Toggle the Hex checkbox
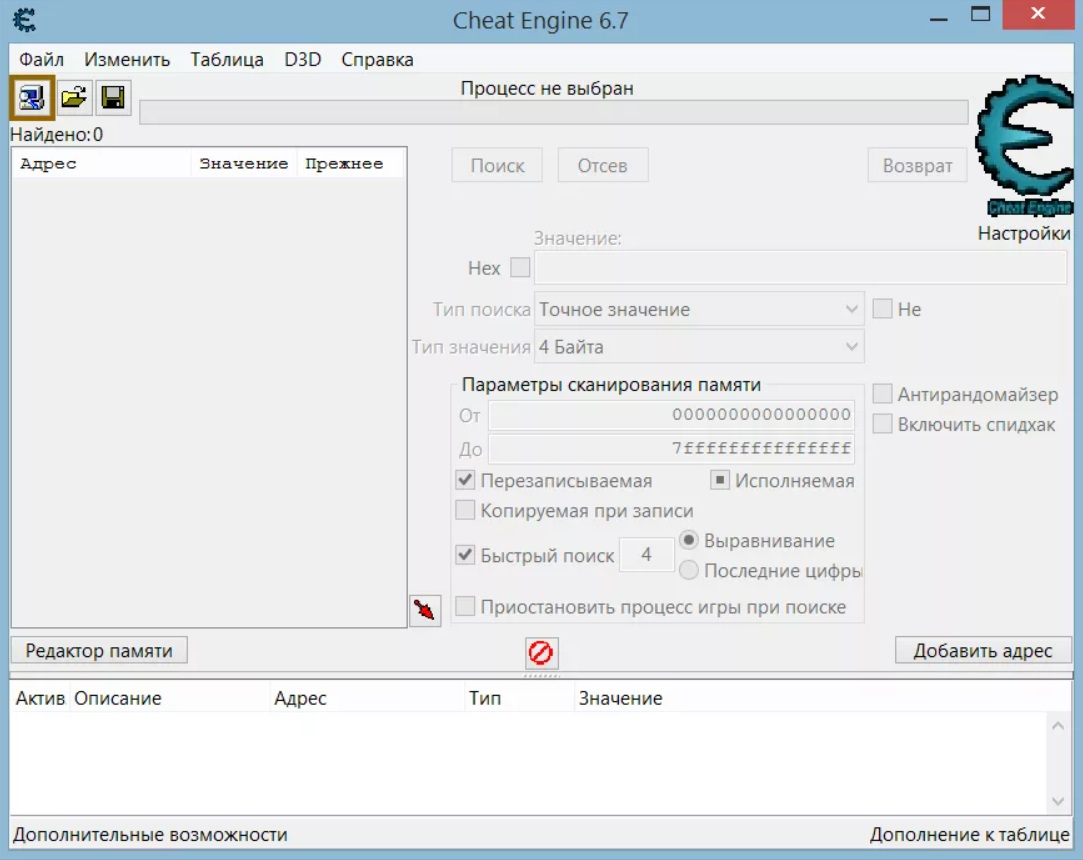 click(520, 267)
